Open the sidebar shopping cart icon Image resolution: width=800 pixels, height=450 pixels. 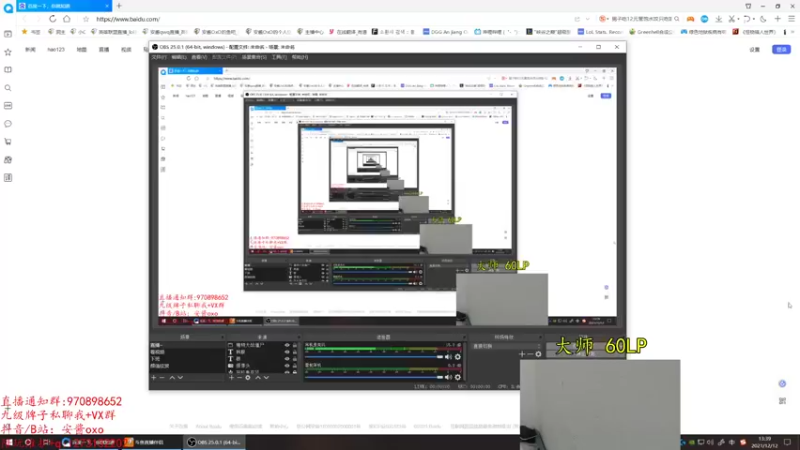8,141
